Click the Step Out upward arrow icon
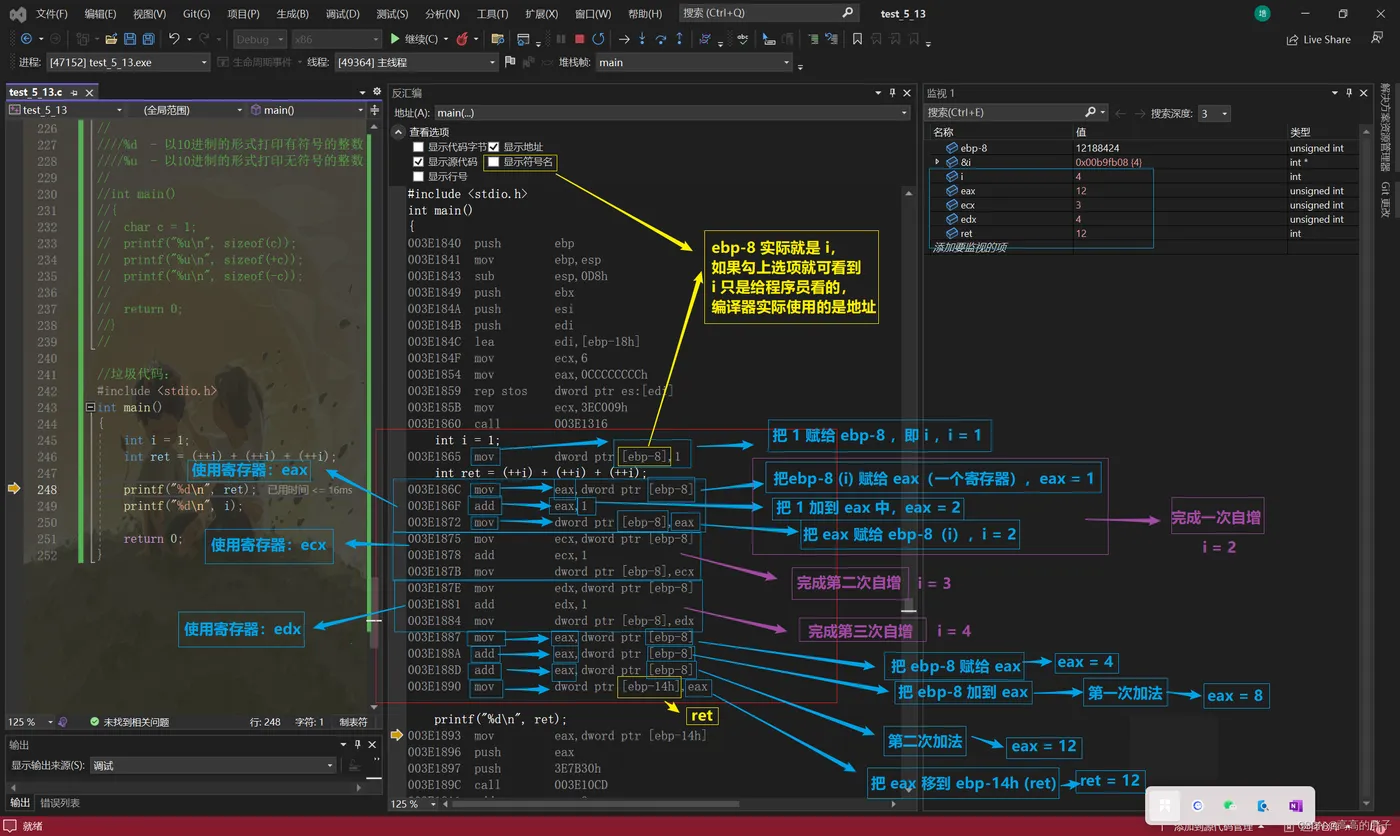Image resolution: width=1400 pixels, height=836 pixels. click(680, 39)
